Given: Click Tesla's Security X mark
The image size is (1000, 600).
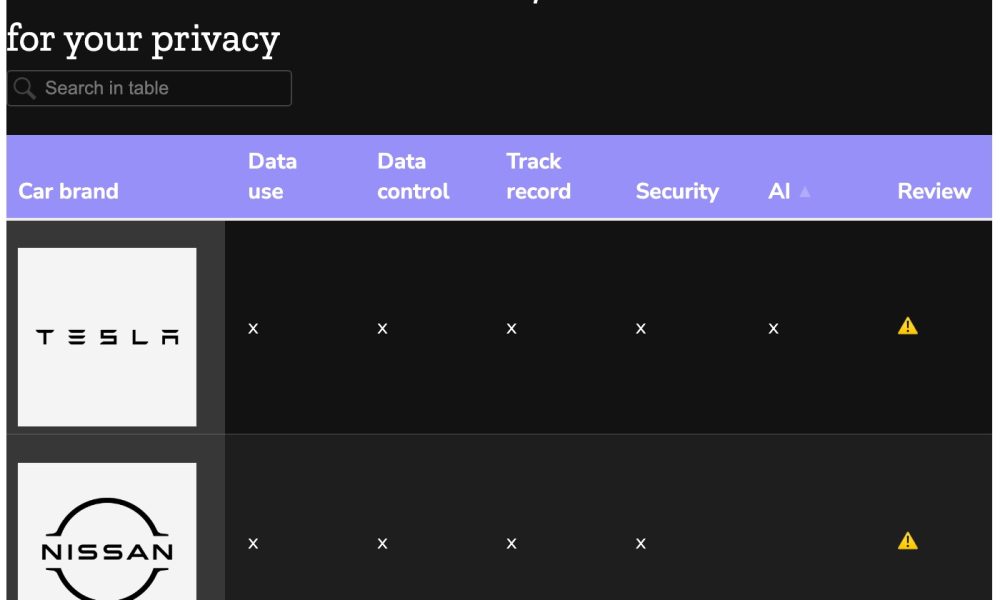Looking at the screenshot, I should pyautogui.click(x=641, y=328).
